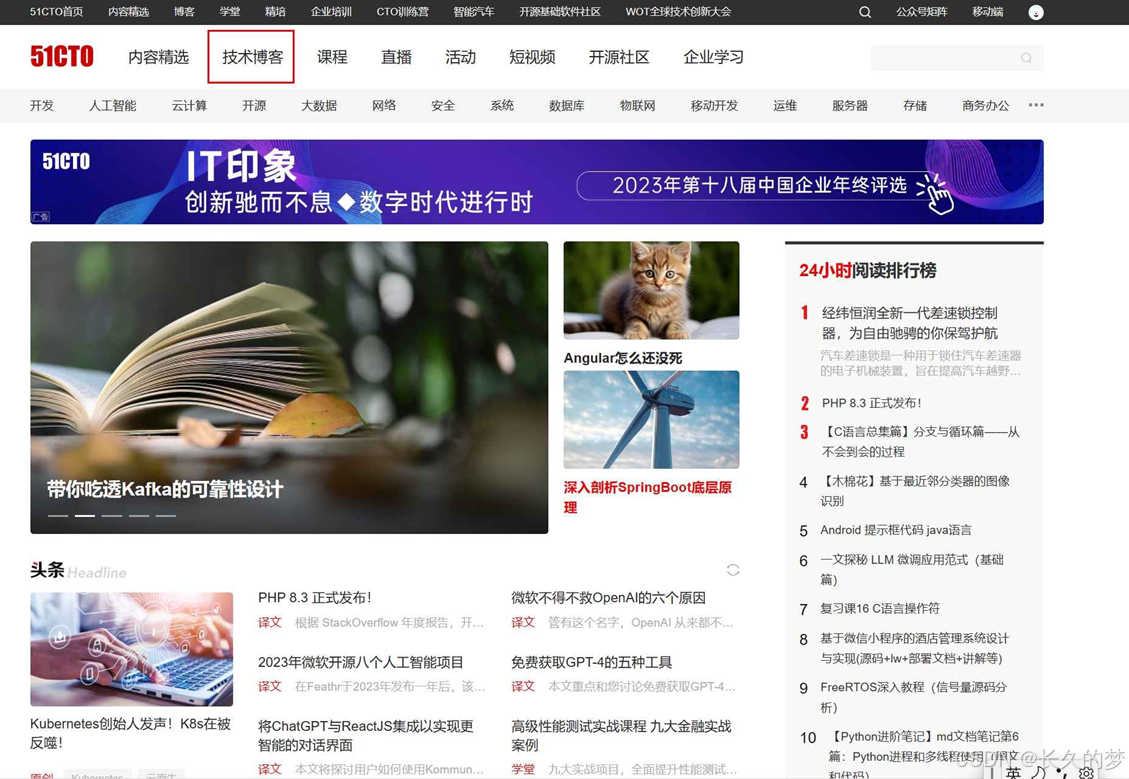
Task: Open rank 2 PHP 8.3 正式发布 in ranking list
Action: [x=871, y=403]
